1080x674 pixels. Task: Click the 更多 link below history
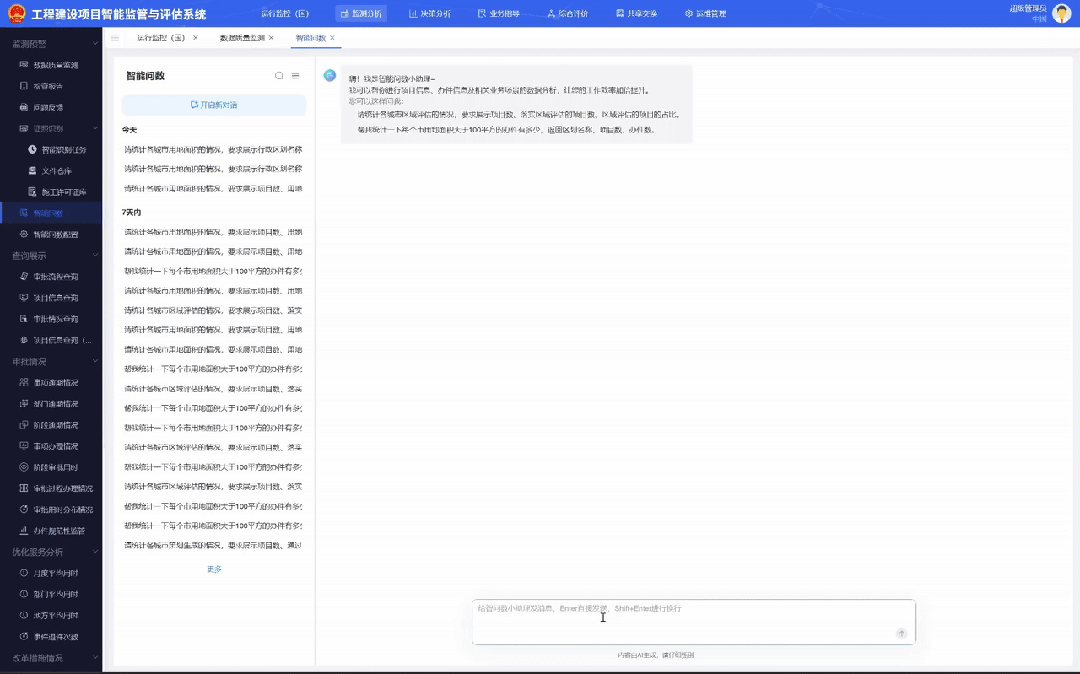tap(214, 569)
